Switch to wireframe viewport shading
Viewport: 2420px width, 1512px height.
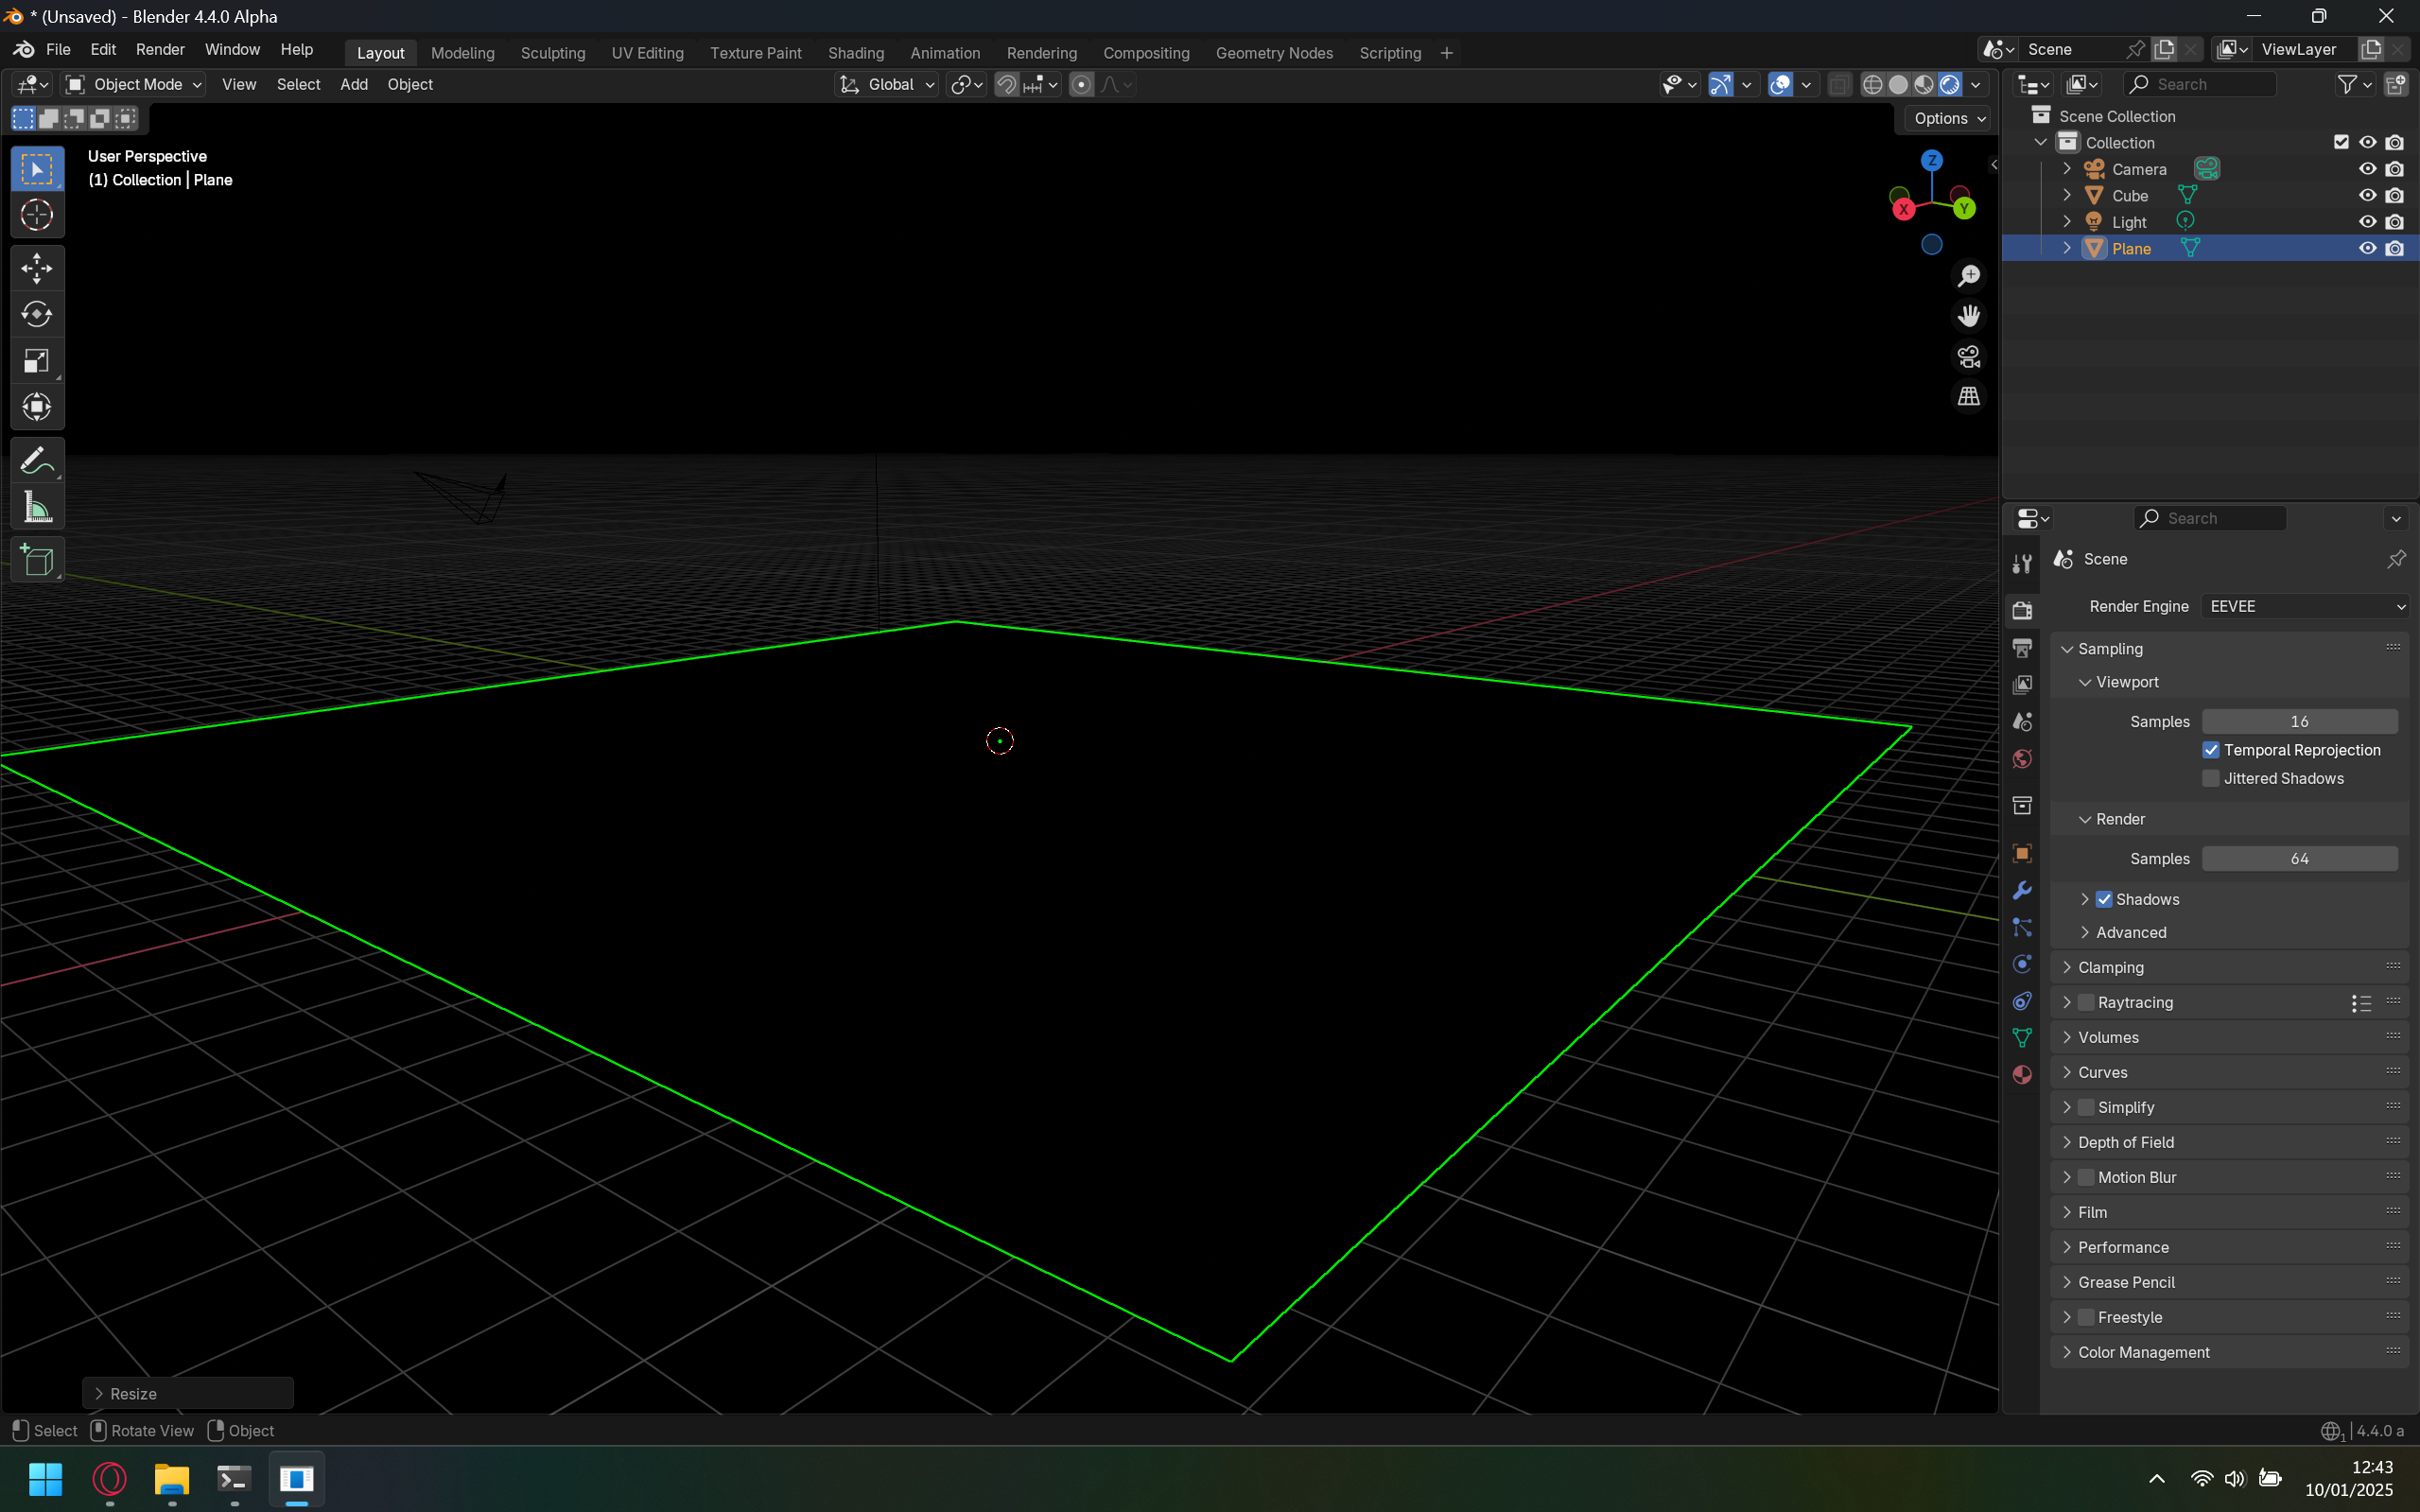pos(1873,85)
